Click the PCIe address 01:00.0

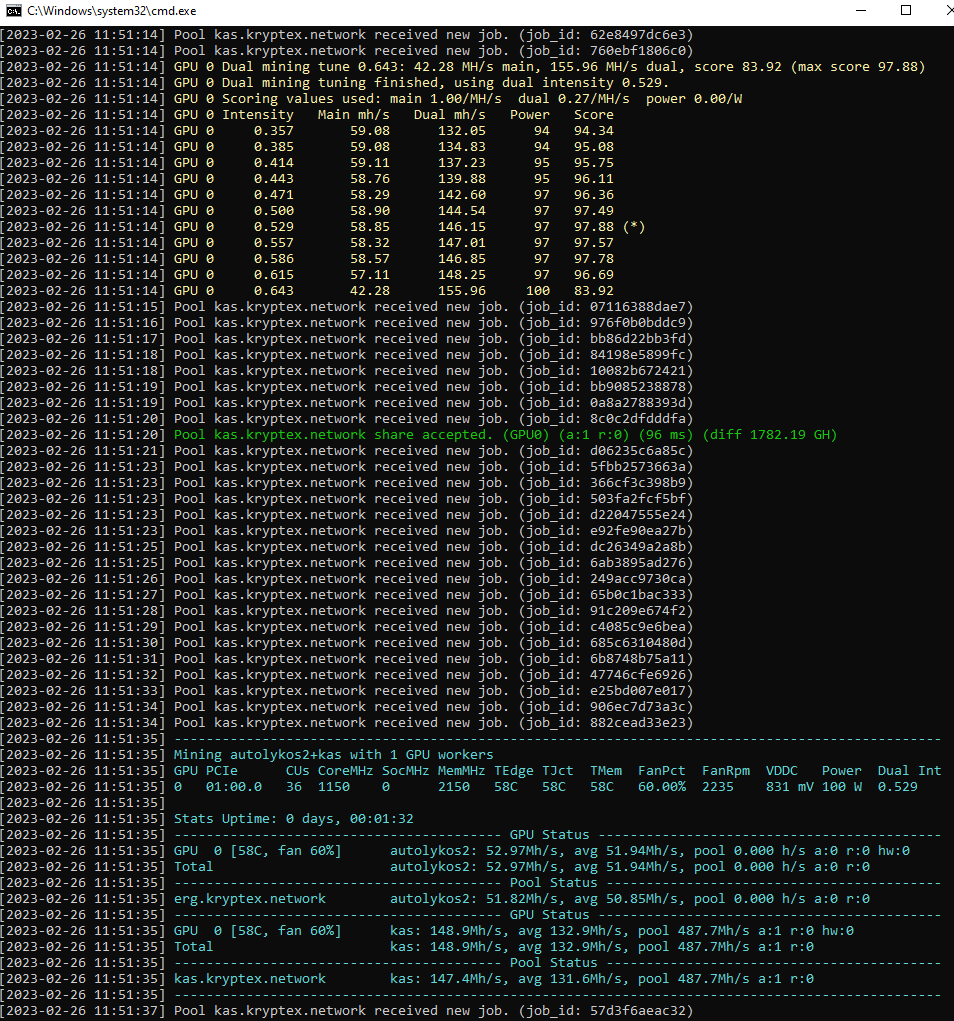[x=234, y=787]
